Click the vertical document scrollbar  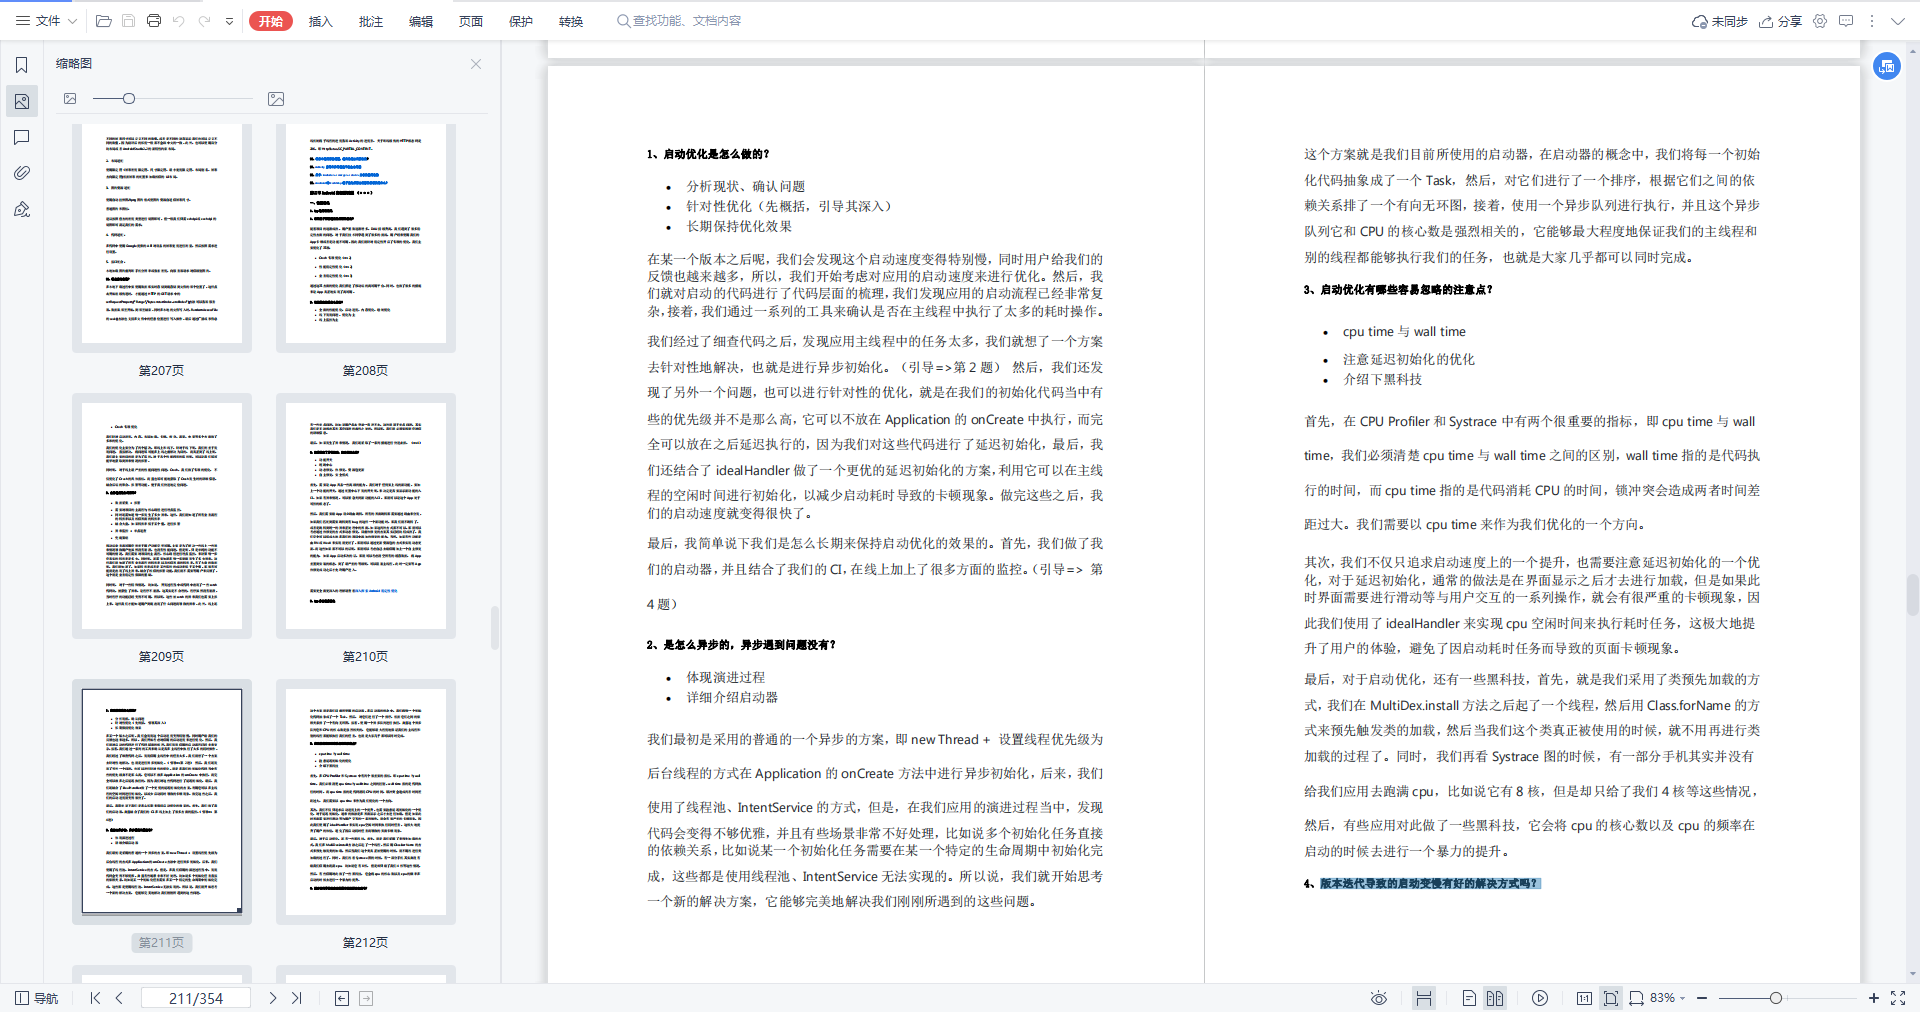tap(1912, 596)
